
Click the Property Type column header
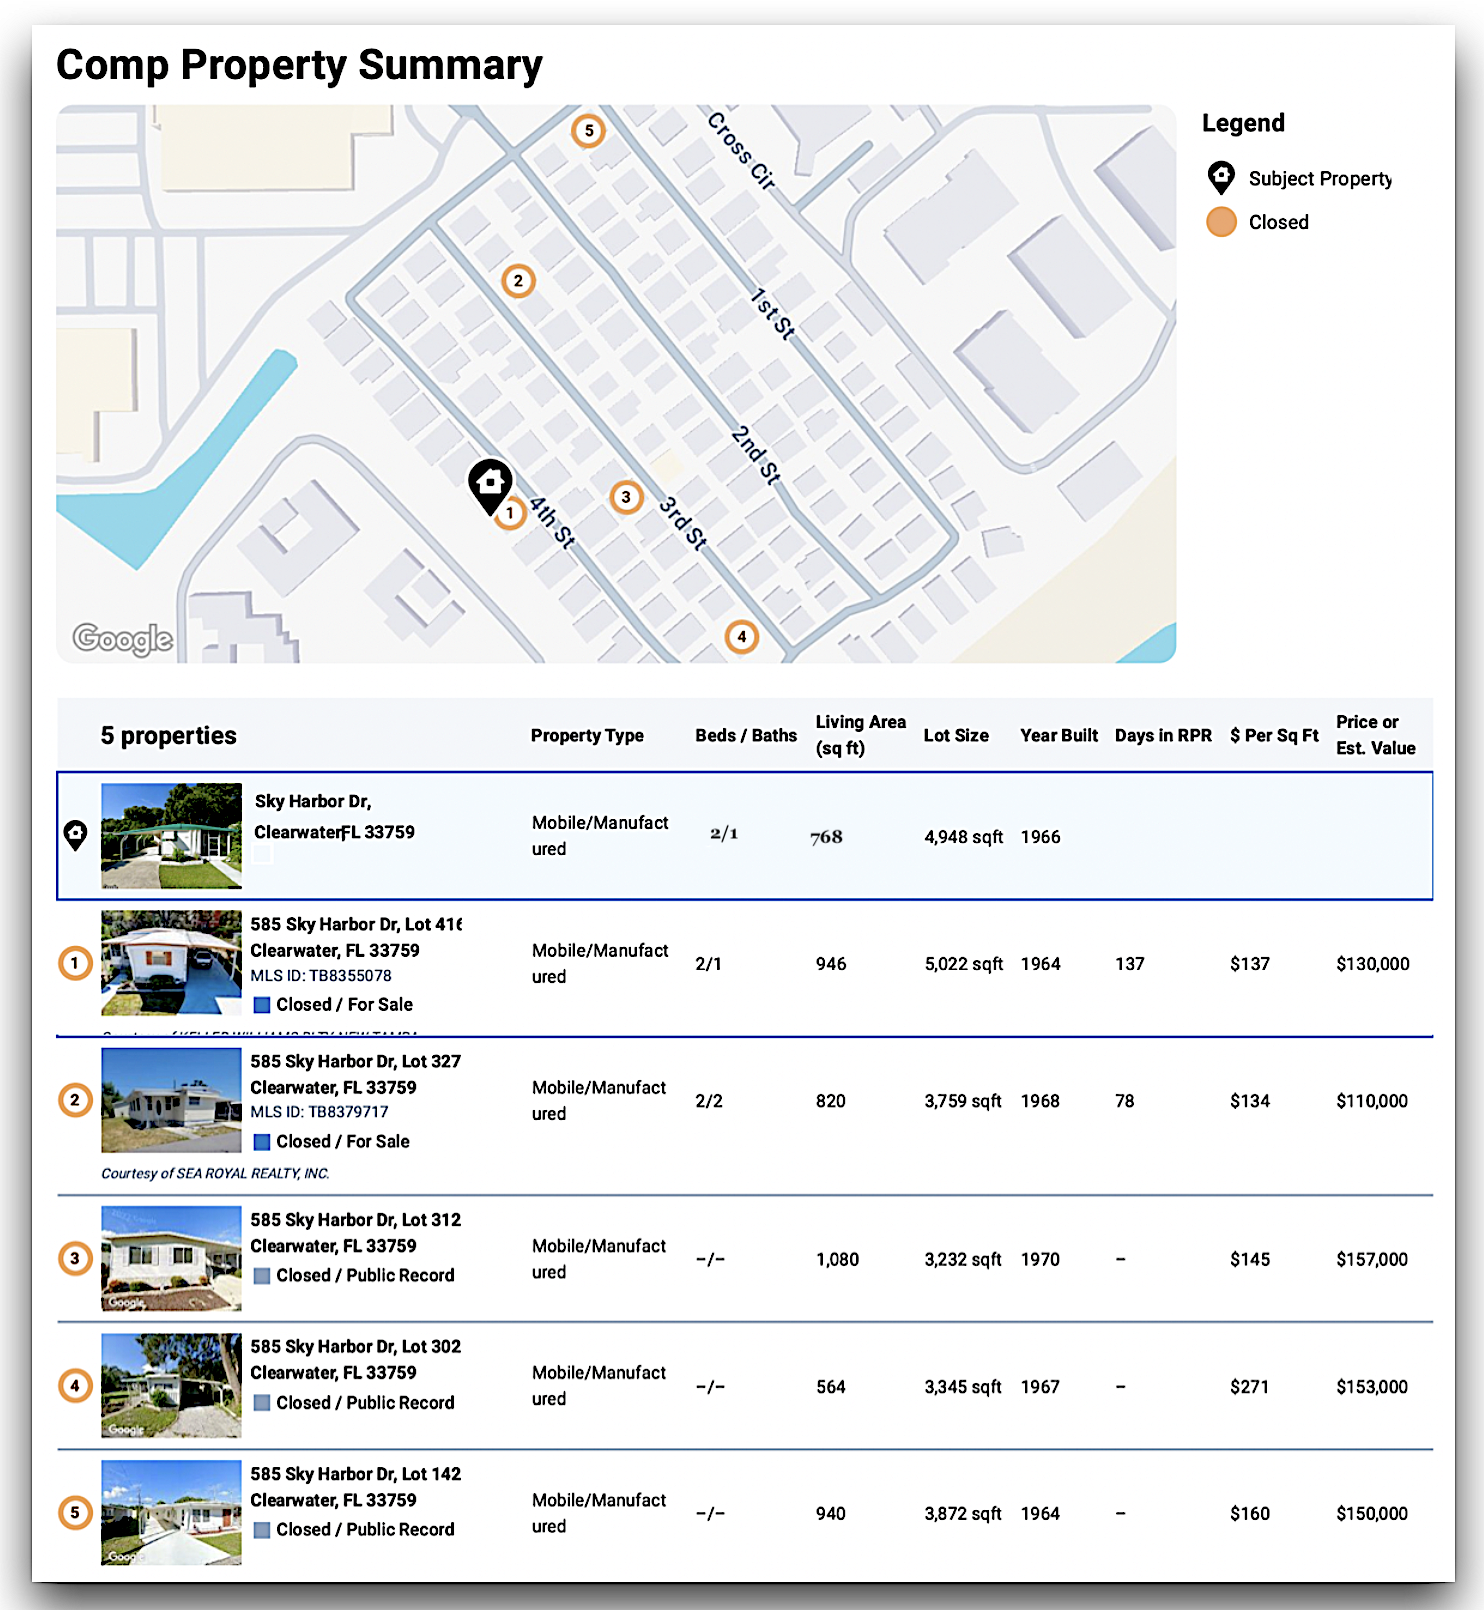tap(587, 736)
